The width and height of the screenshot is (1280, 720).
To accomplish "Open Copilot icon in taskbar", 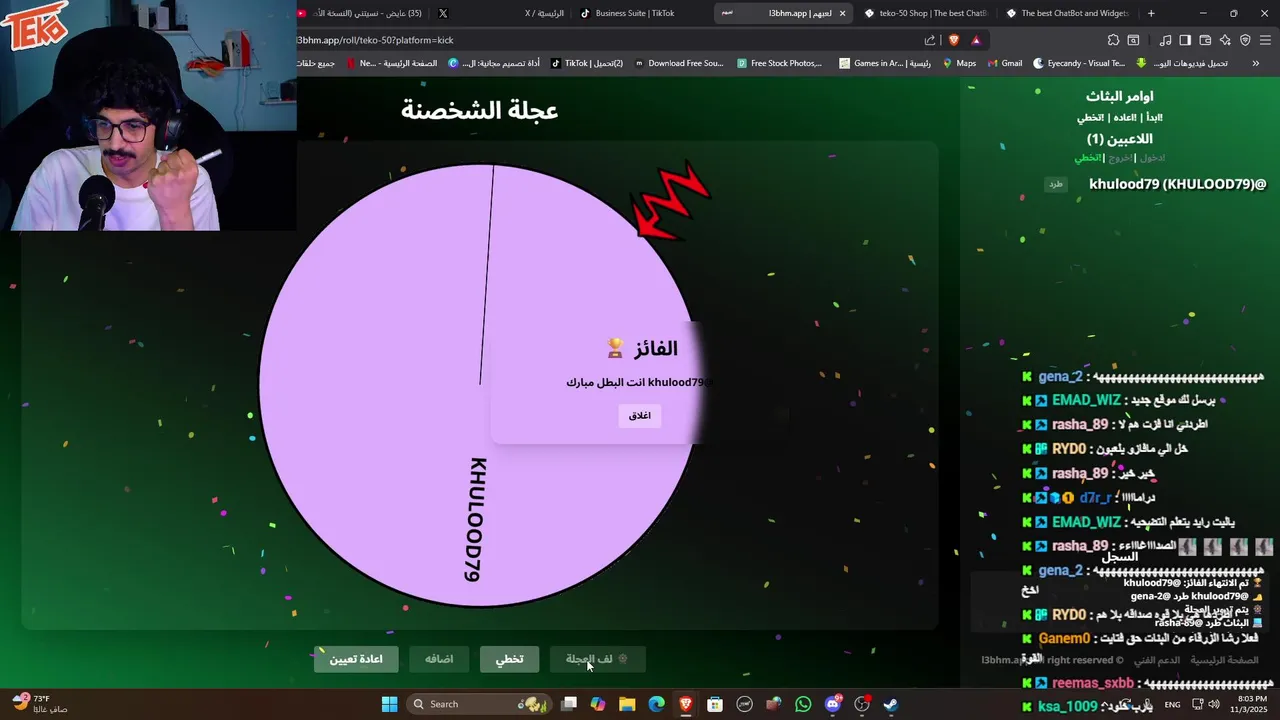I will [x=597, y=704].
